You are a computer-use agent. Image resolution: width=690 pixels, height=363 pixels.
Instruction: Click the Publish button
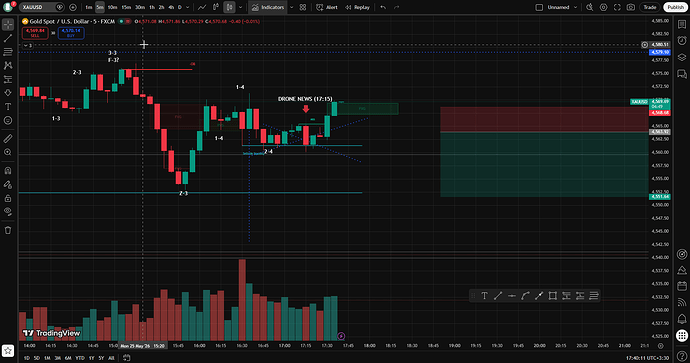coord(675,7)
